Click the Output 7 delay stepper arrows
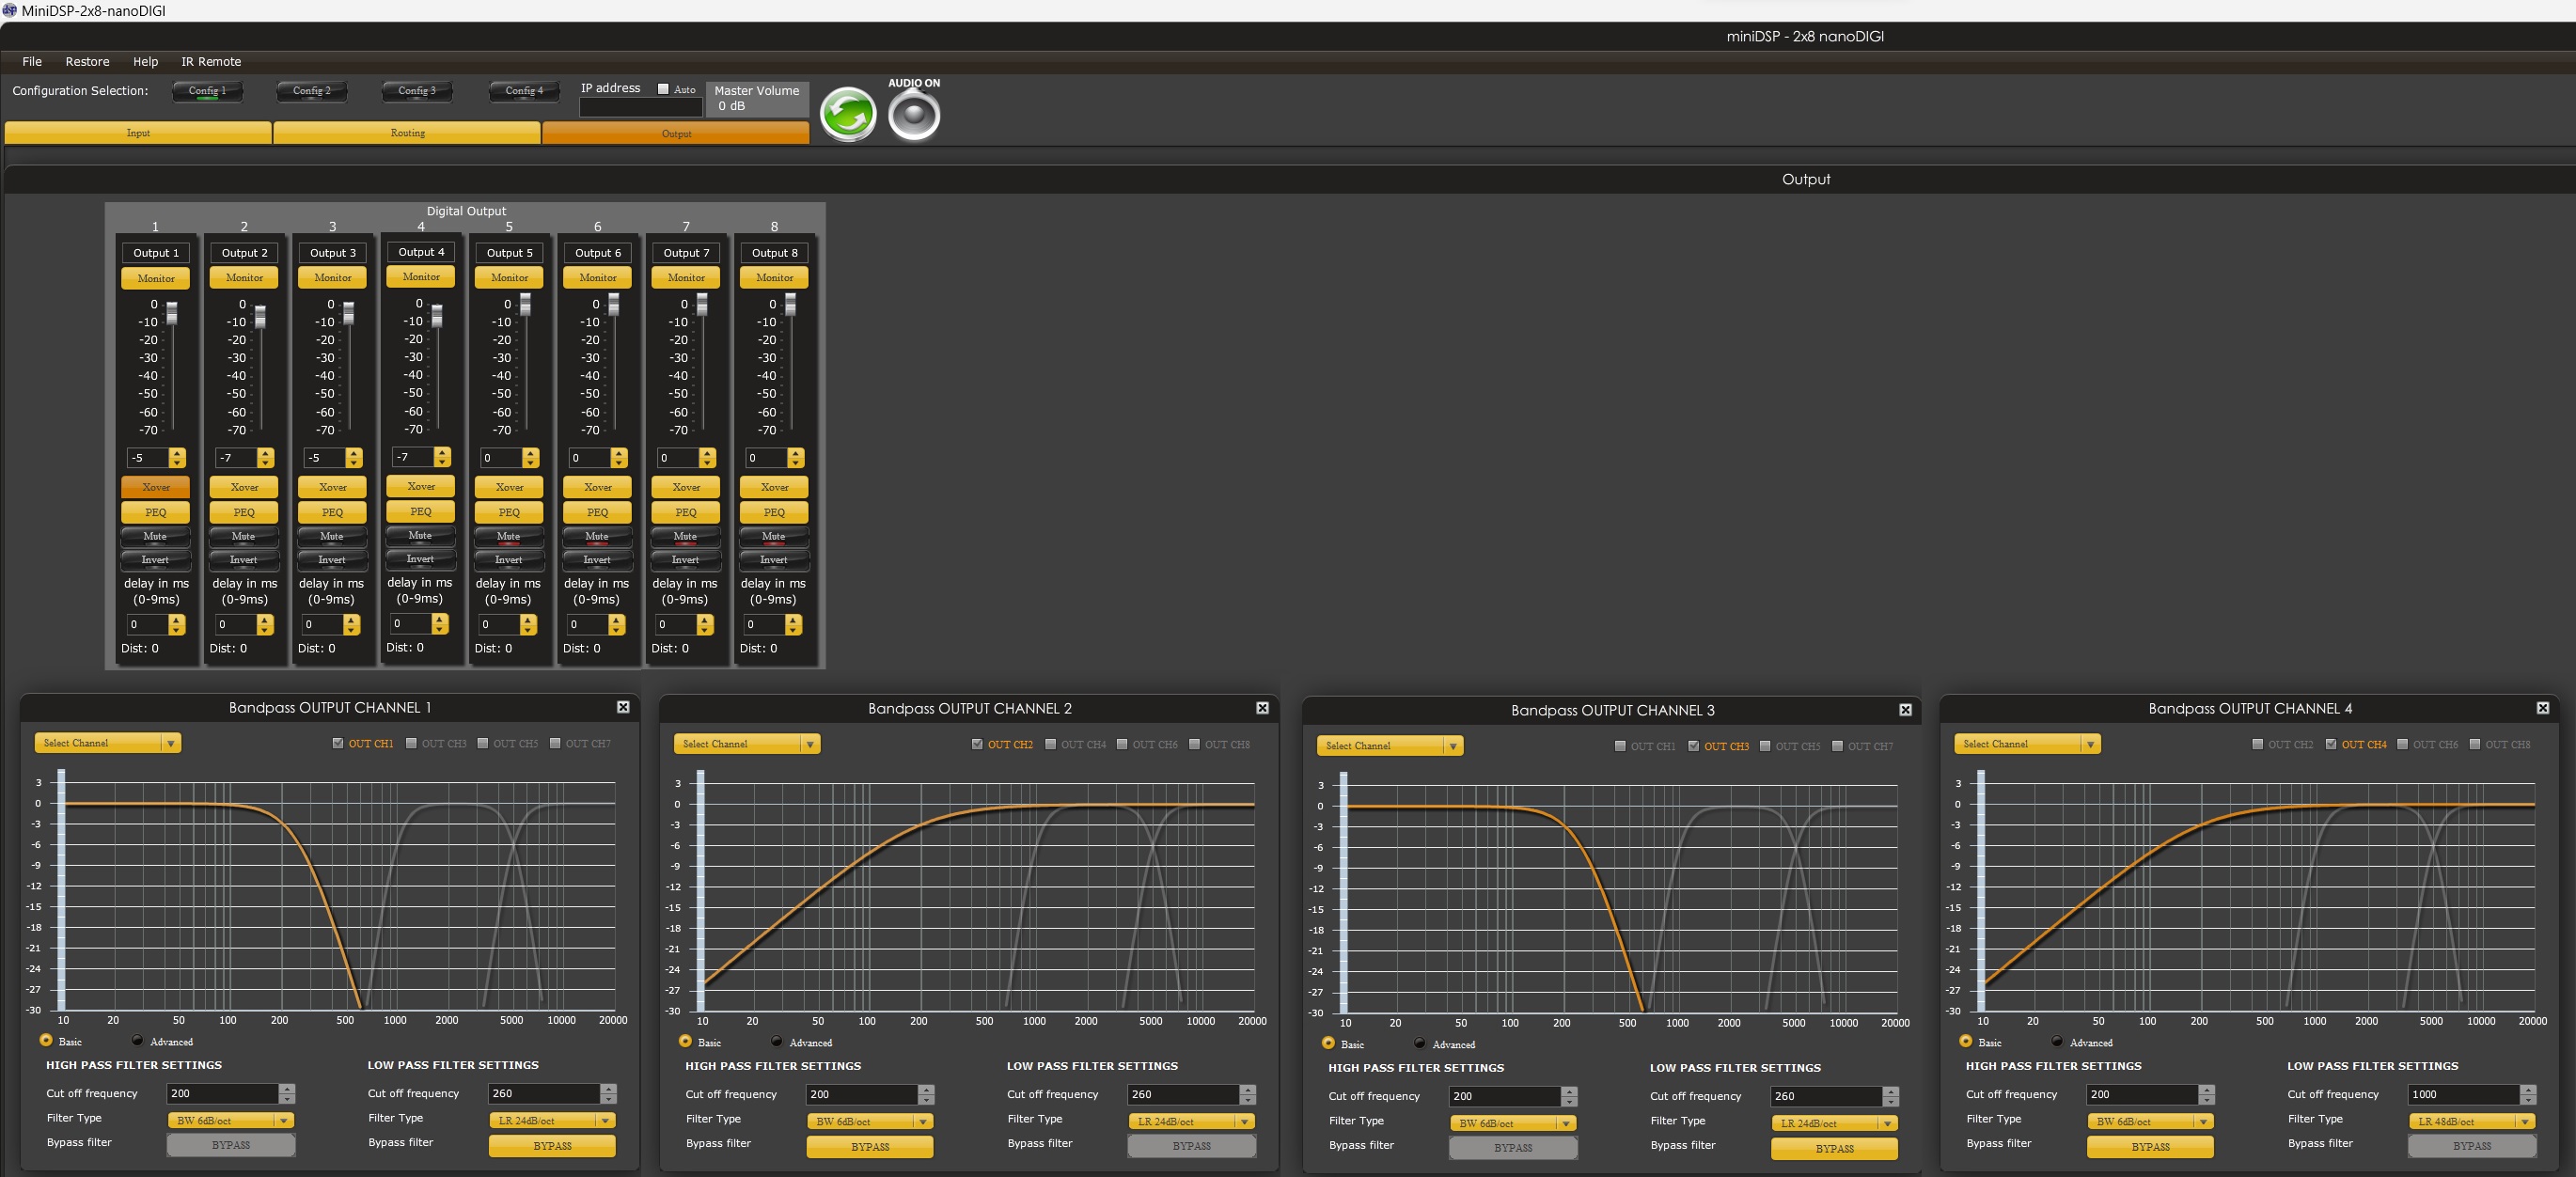 pos(705,625)
